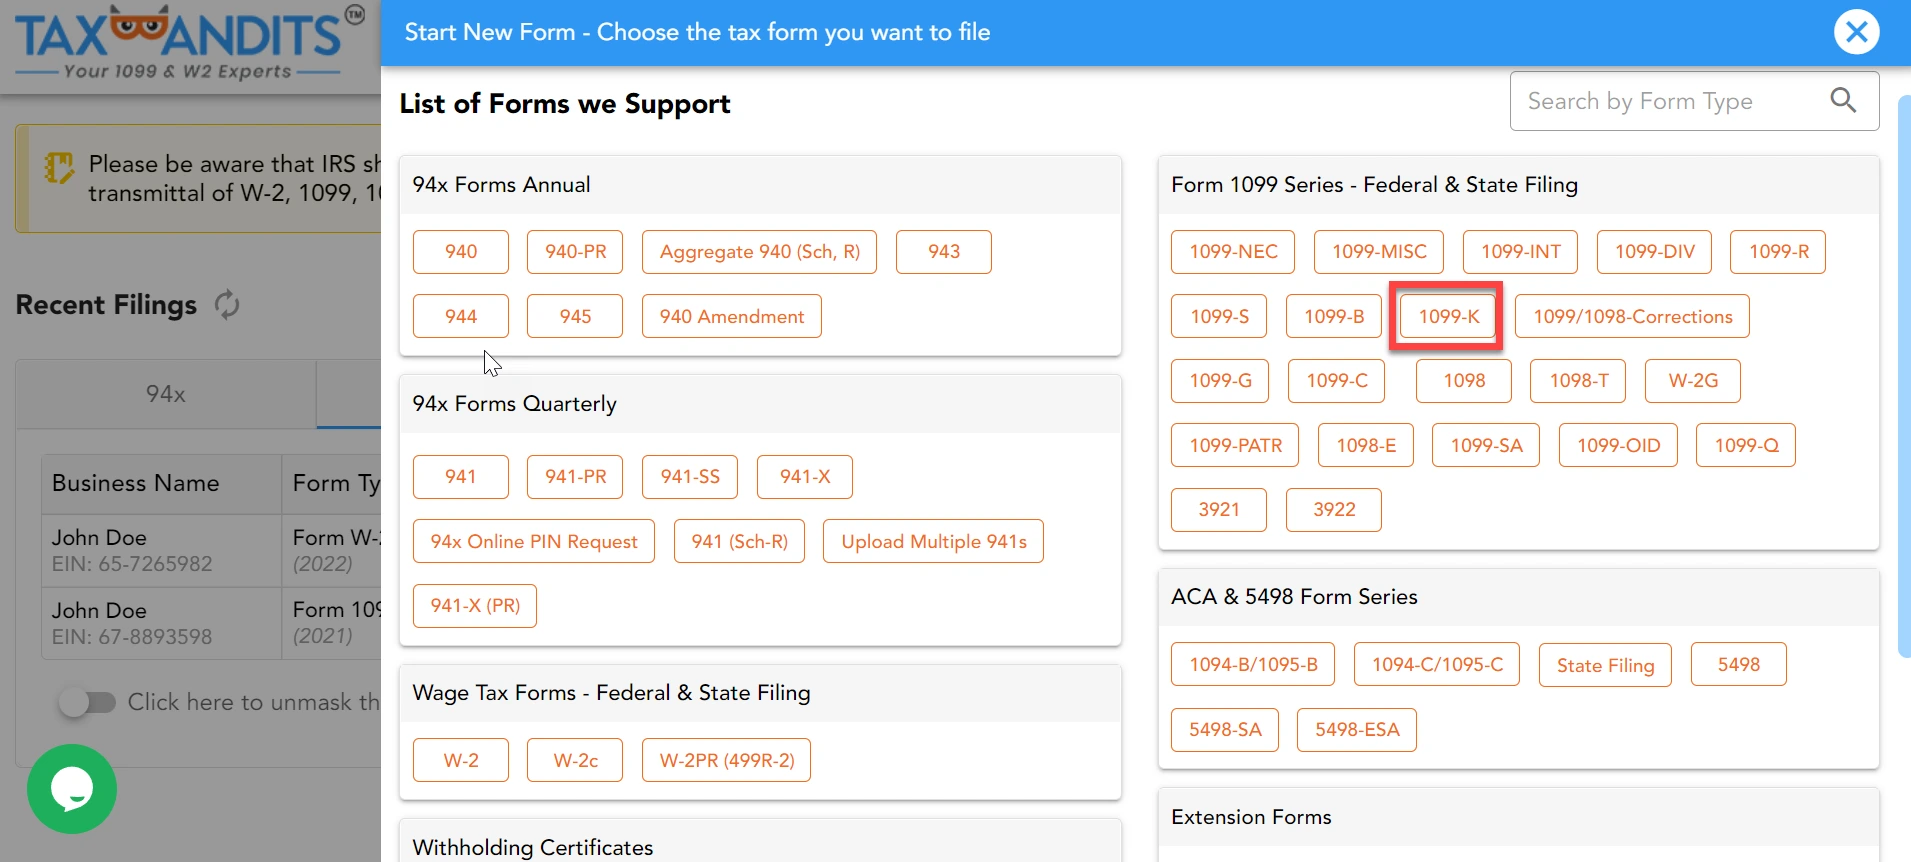Choose Form 5498
Image resolution: width=1911 pixels, height=862 pixels.
coord(1738,664)
